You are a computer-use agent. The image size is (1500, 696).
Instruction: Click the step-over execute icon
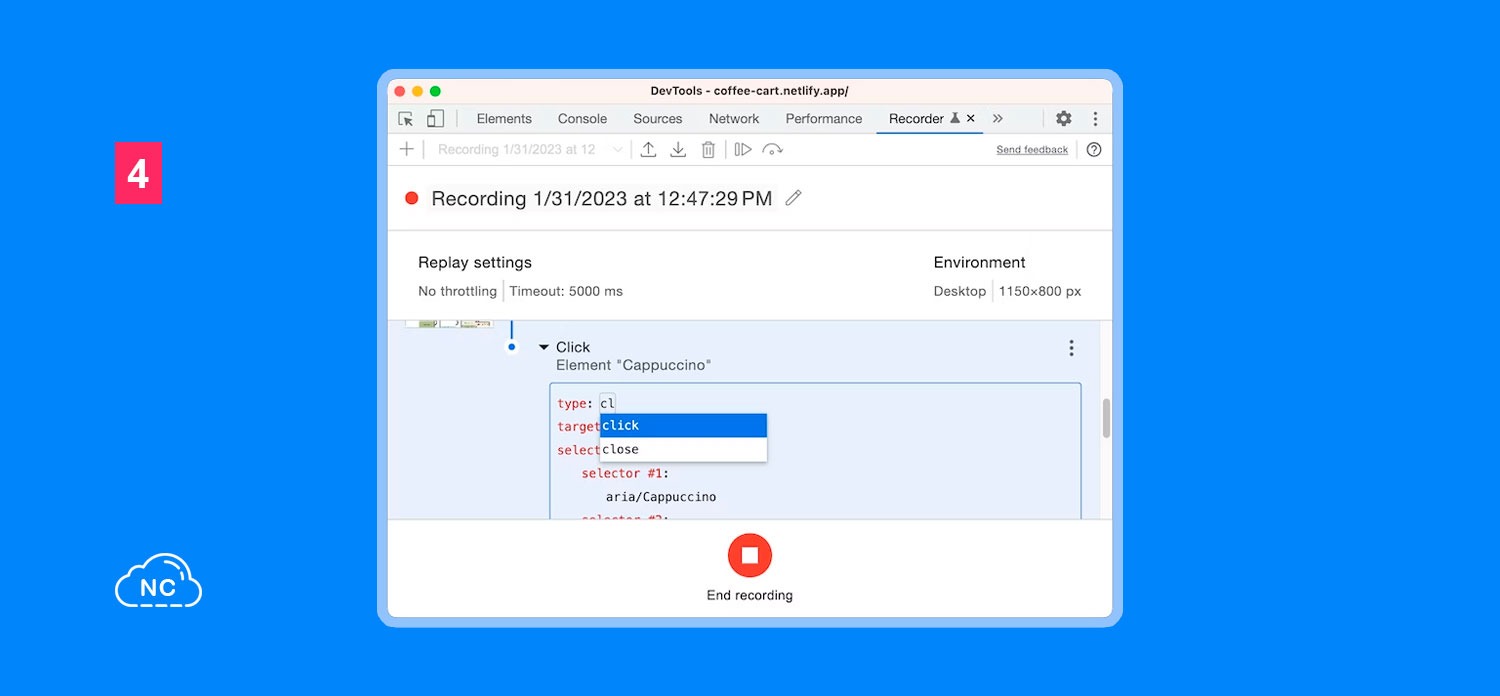772,149
